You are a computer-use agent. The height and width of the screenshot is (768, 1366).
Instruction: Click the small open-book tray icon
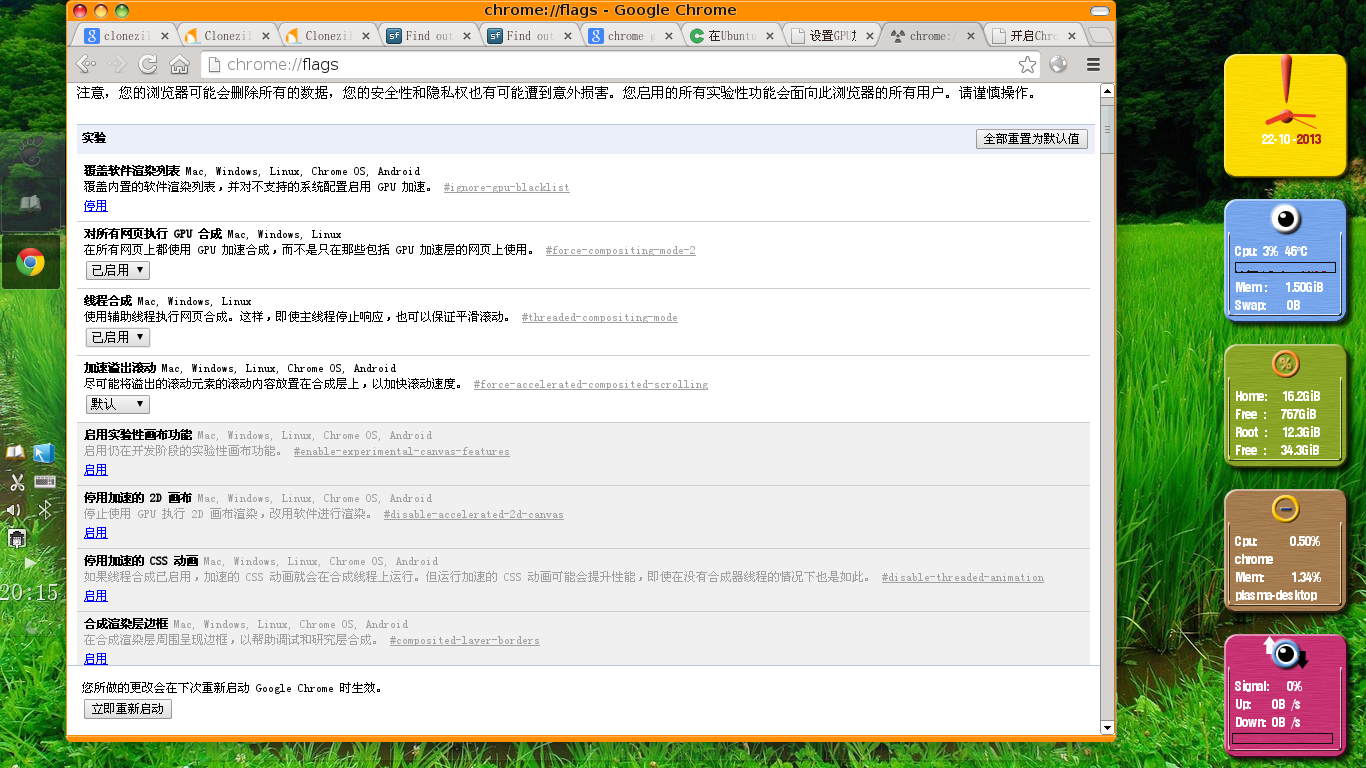[x=15, y=454]
